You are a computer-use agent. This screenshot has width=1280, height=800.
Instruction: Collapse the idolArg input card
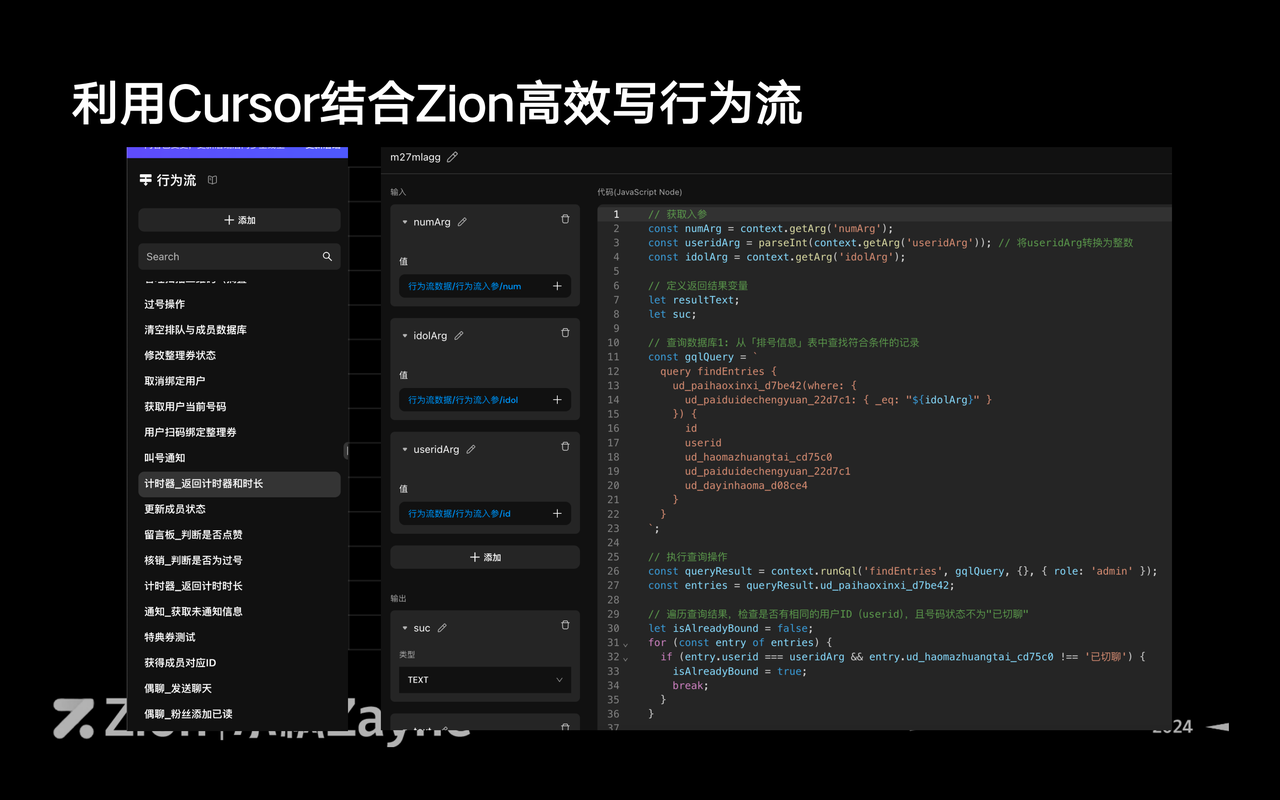[x=405, y=336]
